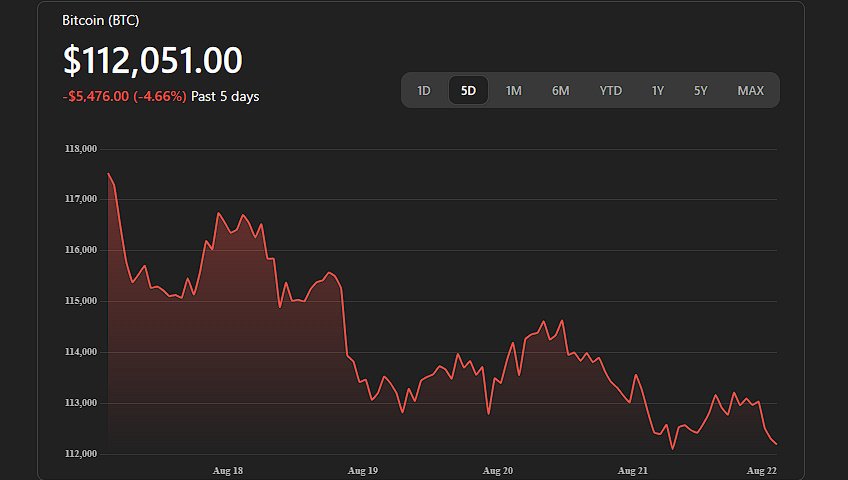Click the Aug 19 date on x-axis

pos(362,470)
